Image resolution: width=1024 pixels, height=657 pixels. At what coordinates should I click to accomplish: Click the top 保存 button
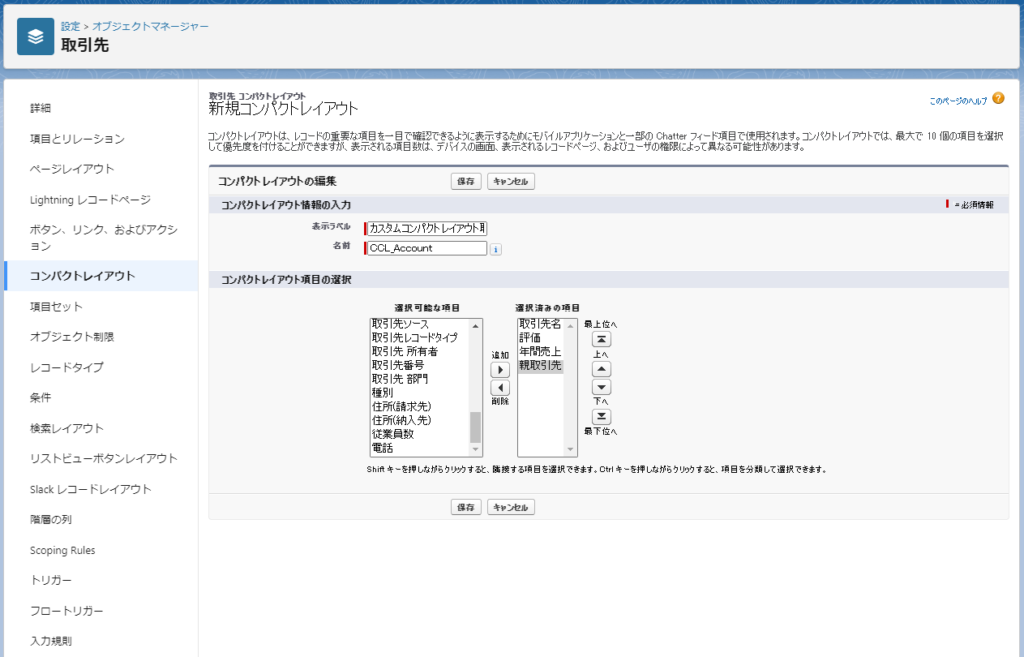[x=465, y=182]
